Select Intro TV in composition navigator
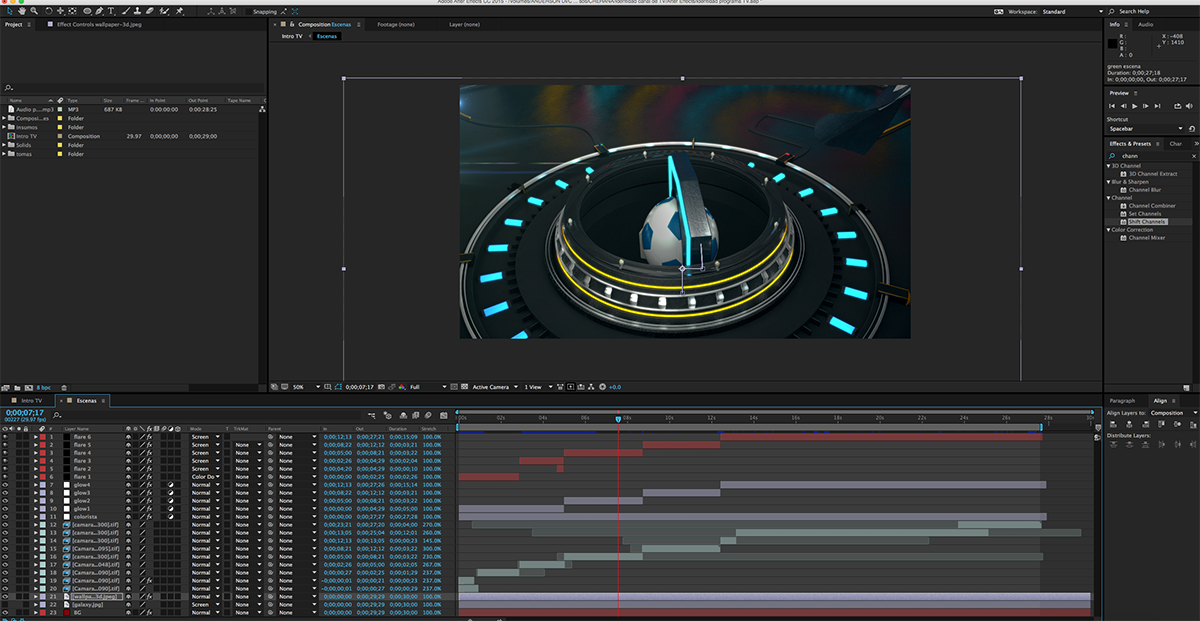The height and width of the screenshot is (621, 1200). [x=293, y=36]
